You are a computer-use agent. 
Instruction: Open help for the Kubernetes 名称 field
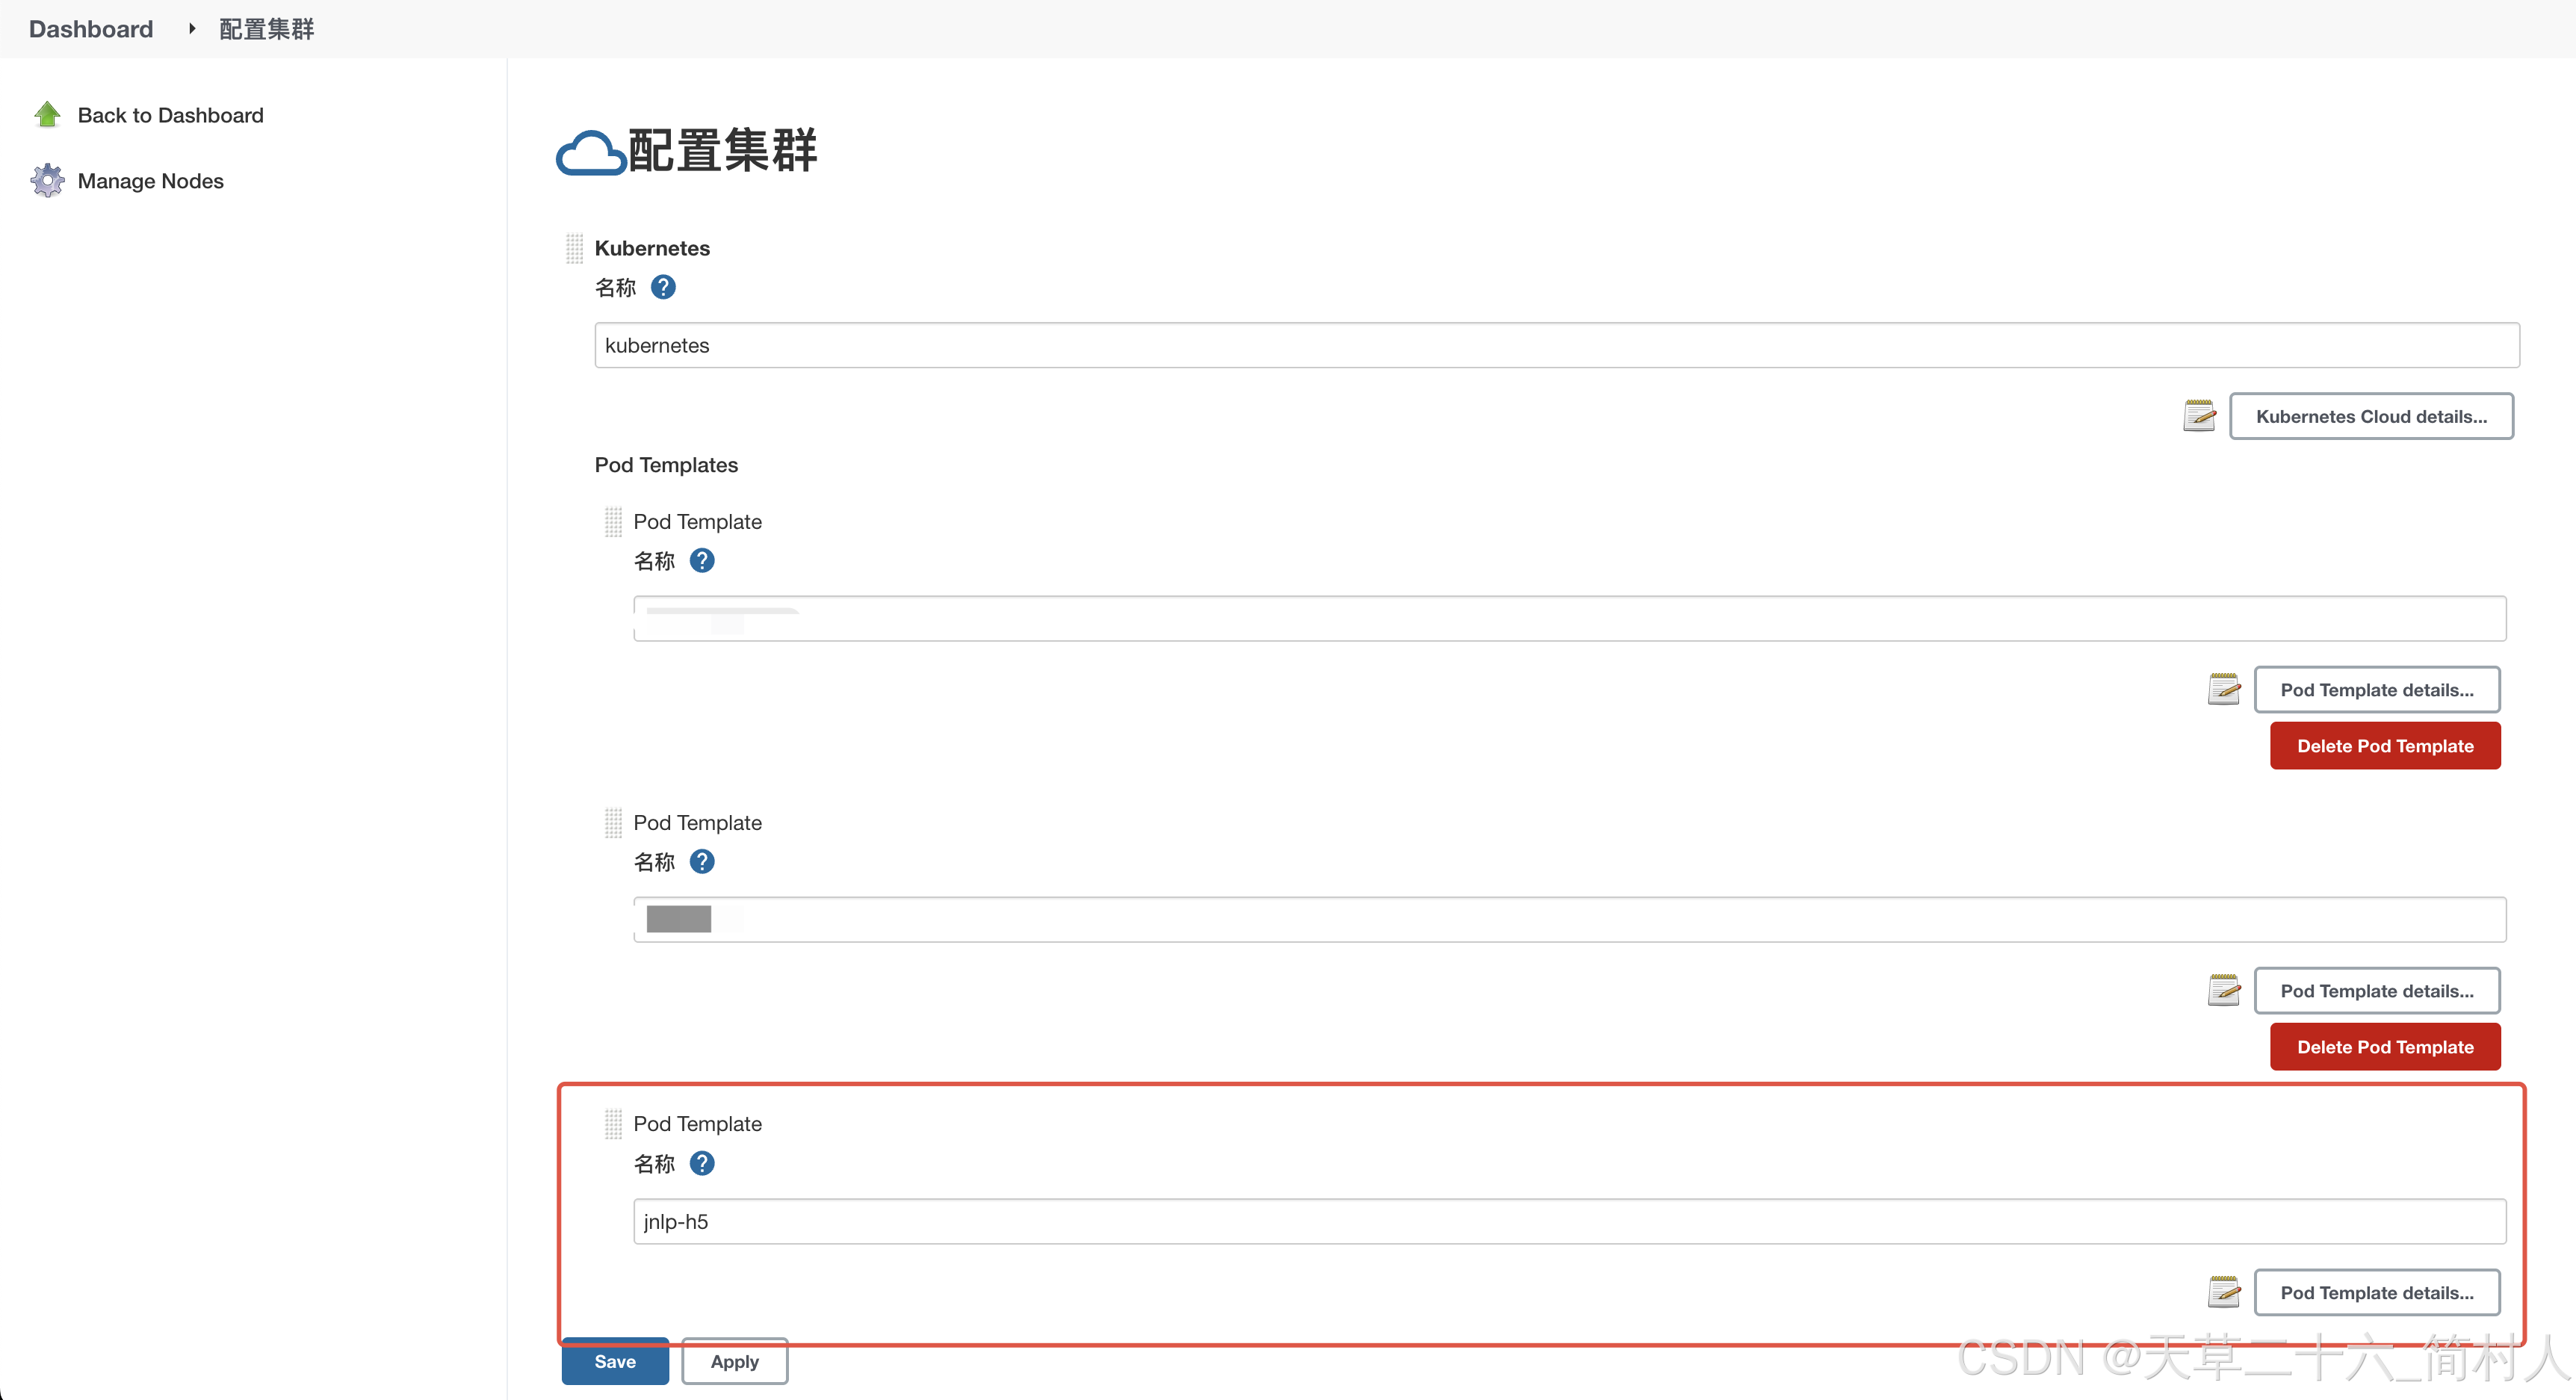663,287
